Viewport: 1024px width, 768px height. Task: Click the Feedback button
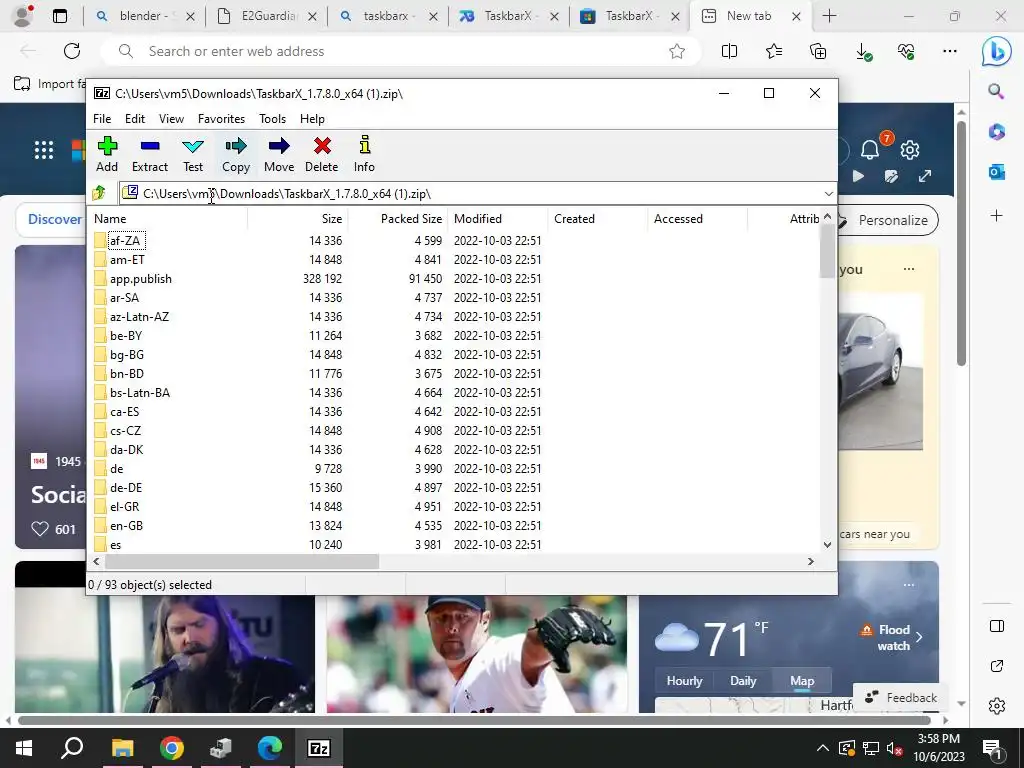901,697
